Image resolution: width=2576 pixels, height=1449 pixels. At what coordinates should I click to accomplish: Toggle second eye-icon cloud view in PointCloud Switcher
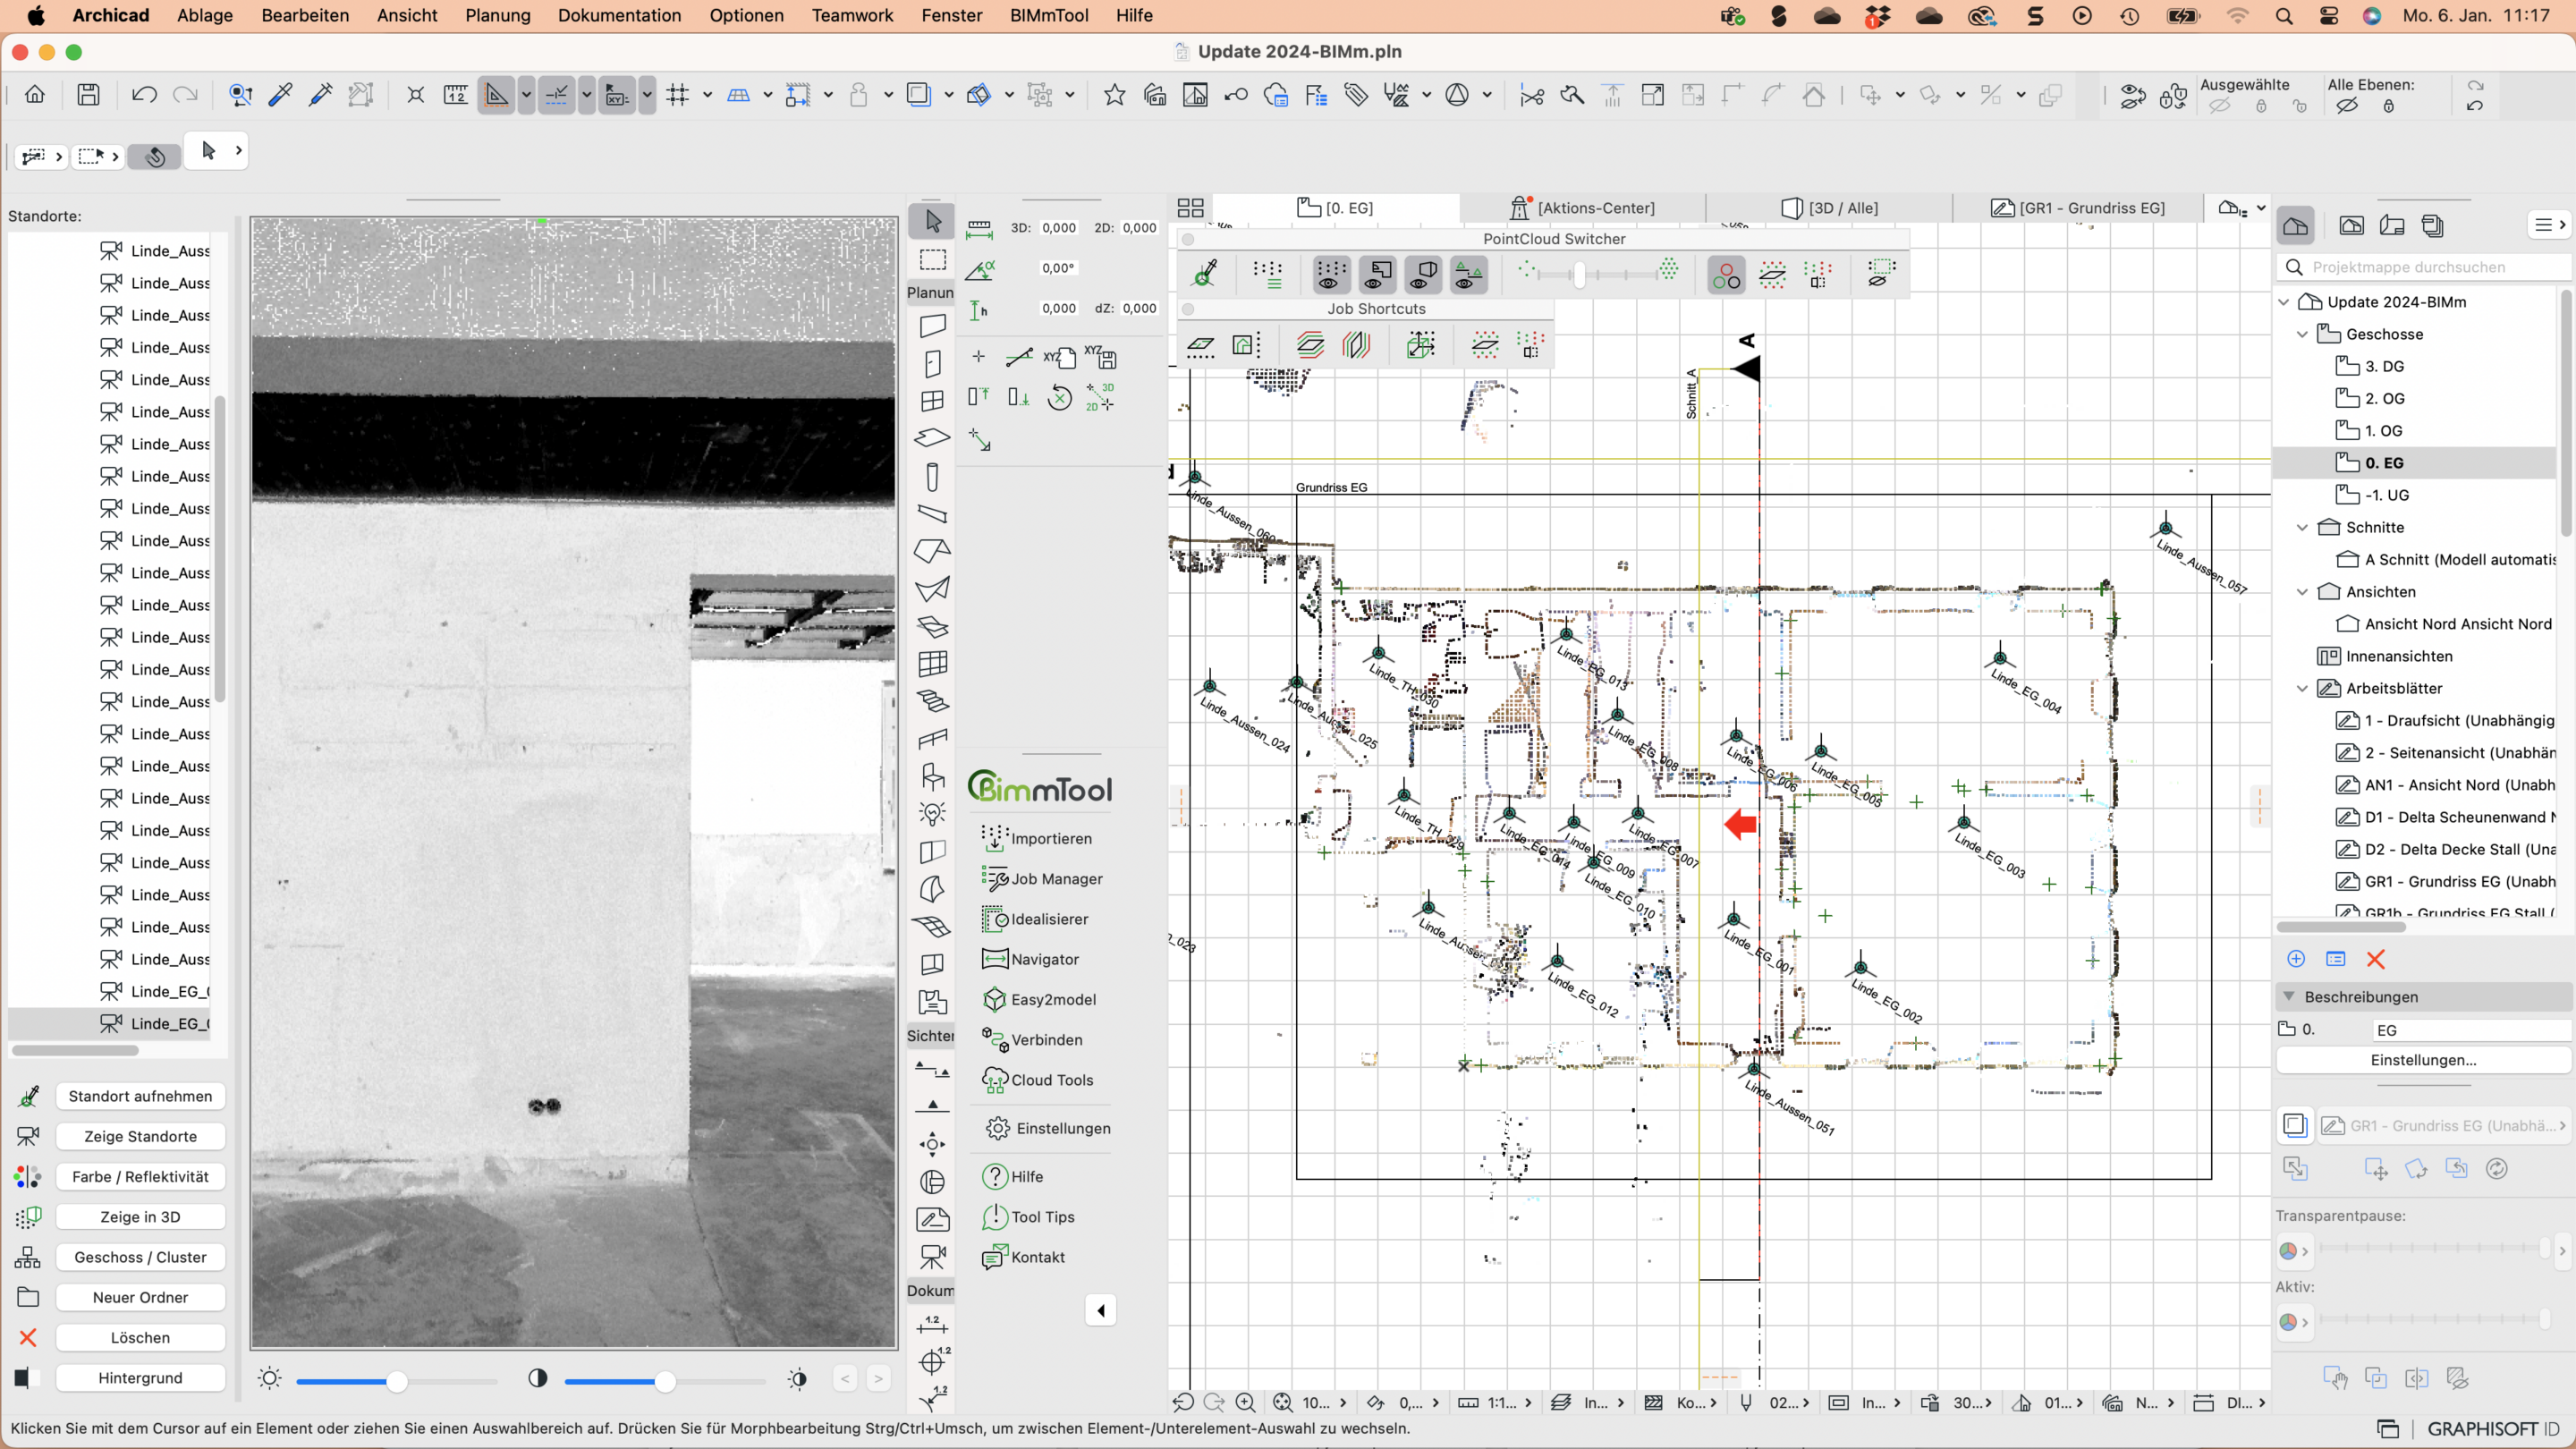point(1378,274)
